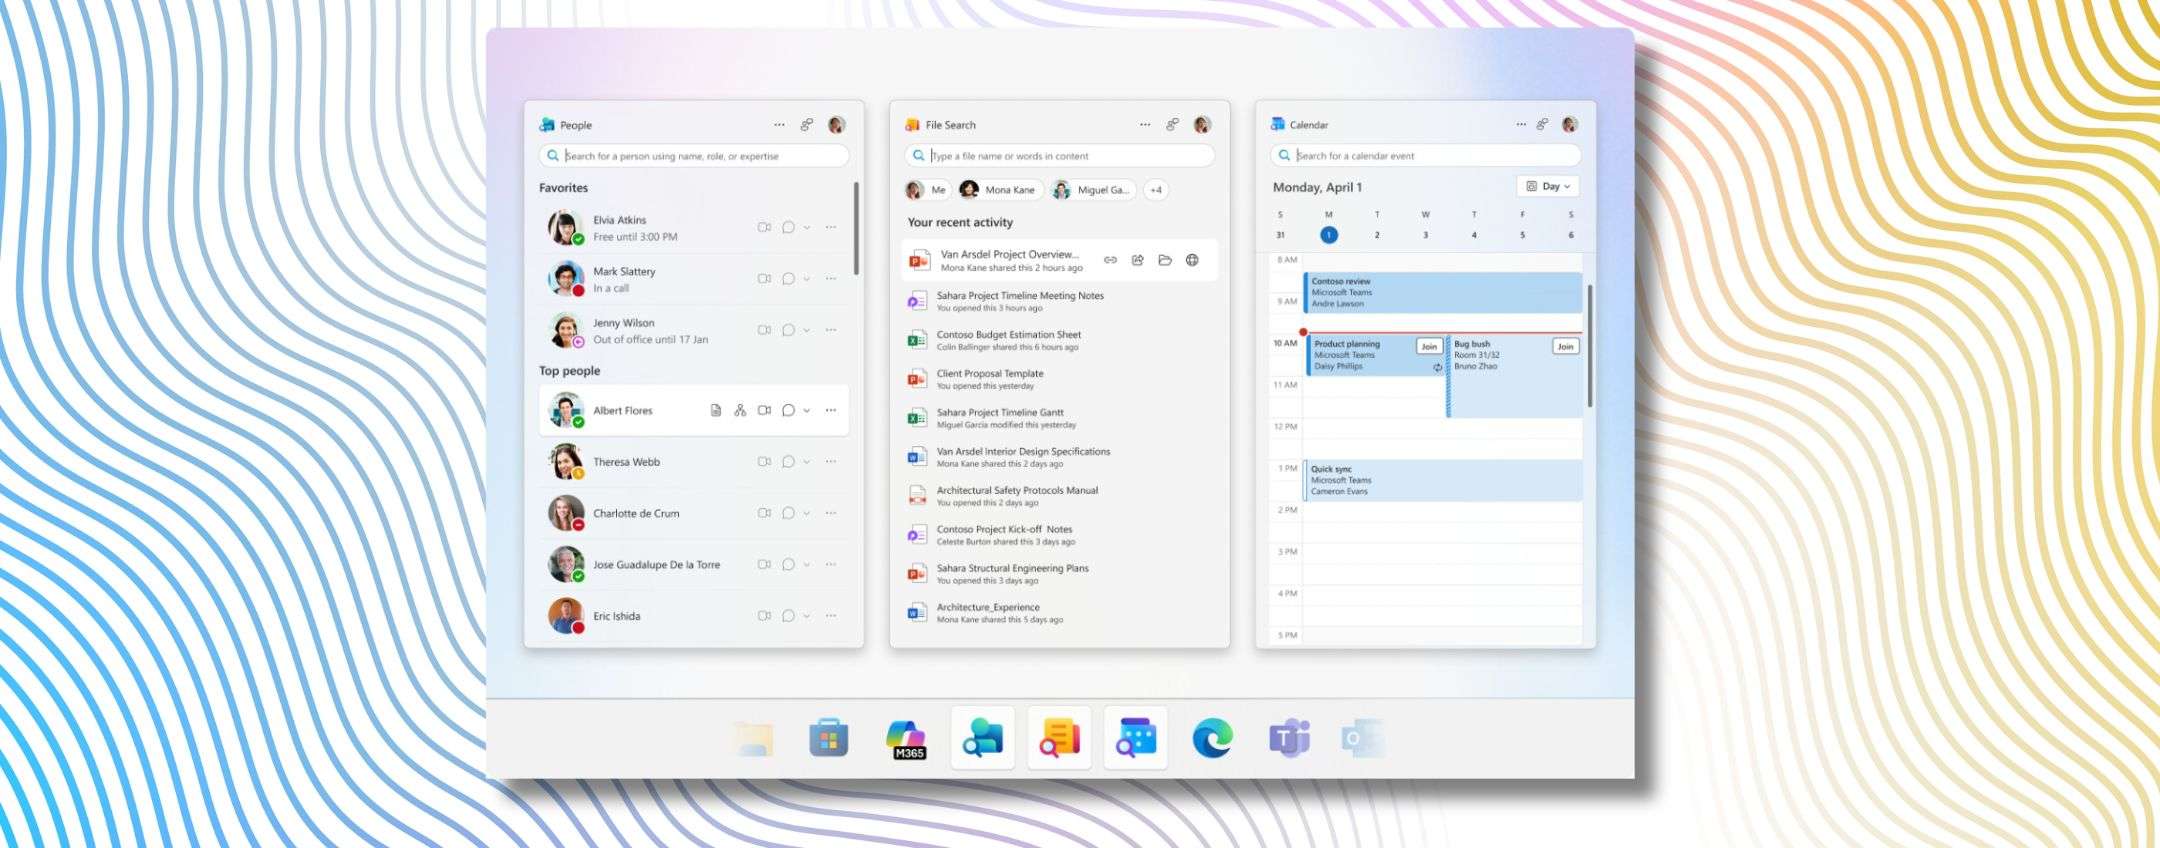
Task: Expand chat options for Mark Slattery
Action: pyautogui.click(x=807, y=279)
